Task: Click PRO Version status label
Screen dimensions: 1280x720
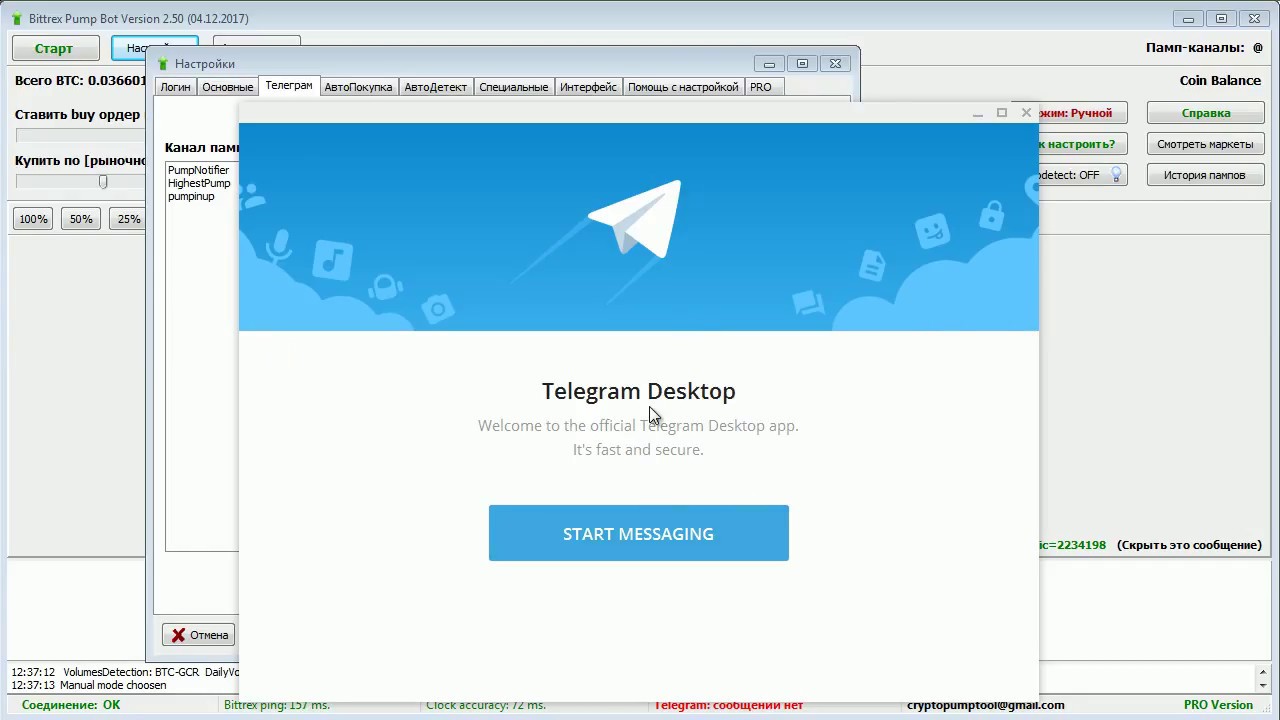Action: [x=1218, y=705]
